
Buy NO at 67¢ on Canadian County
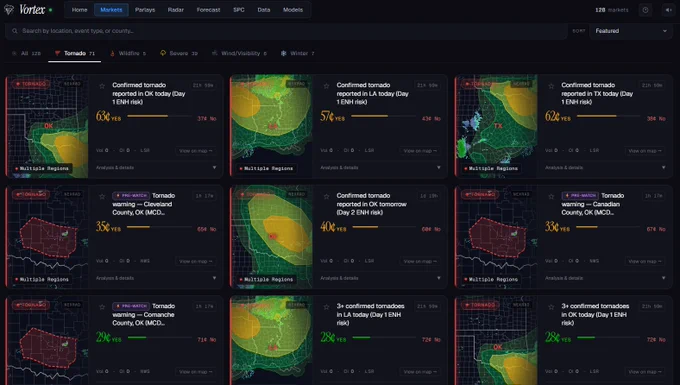pos(656,229)
